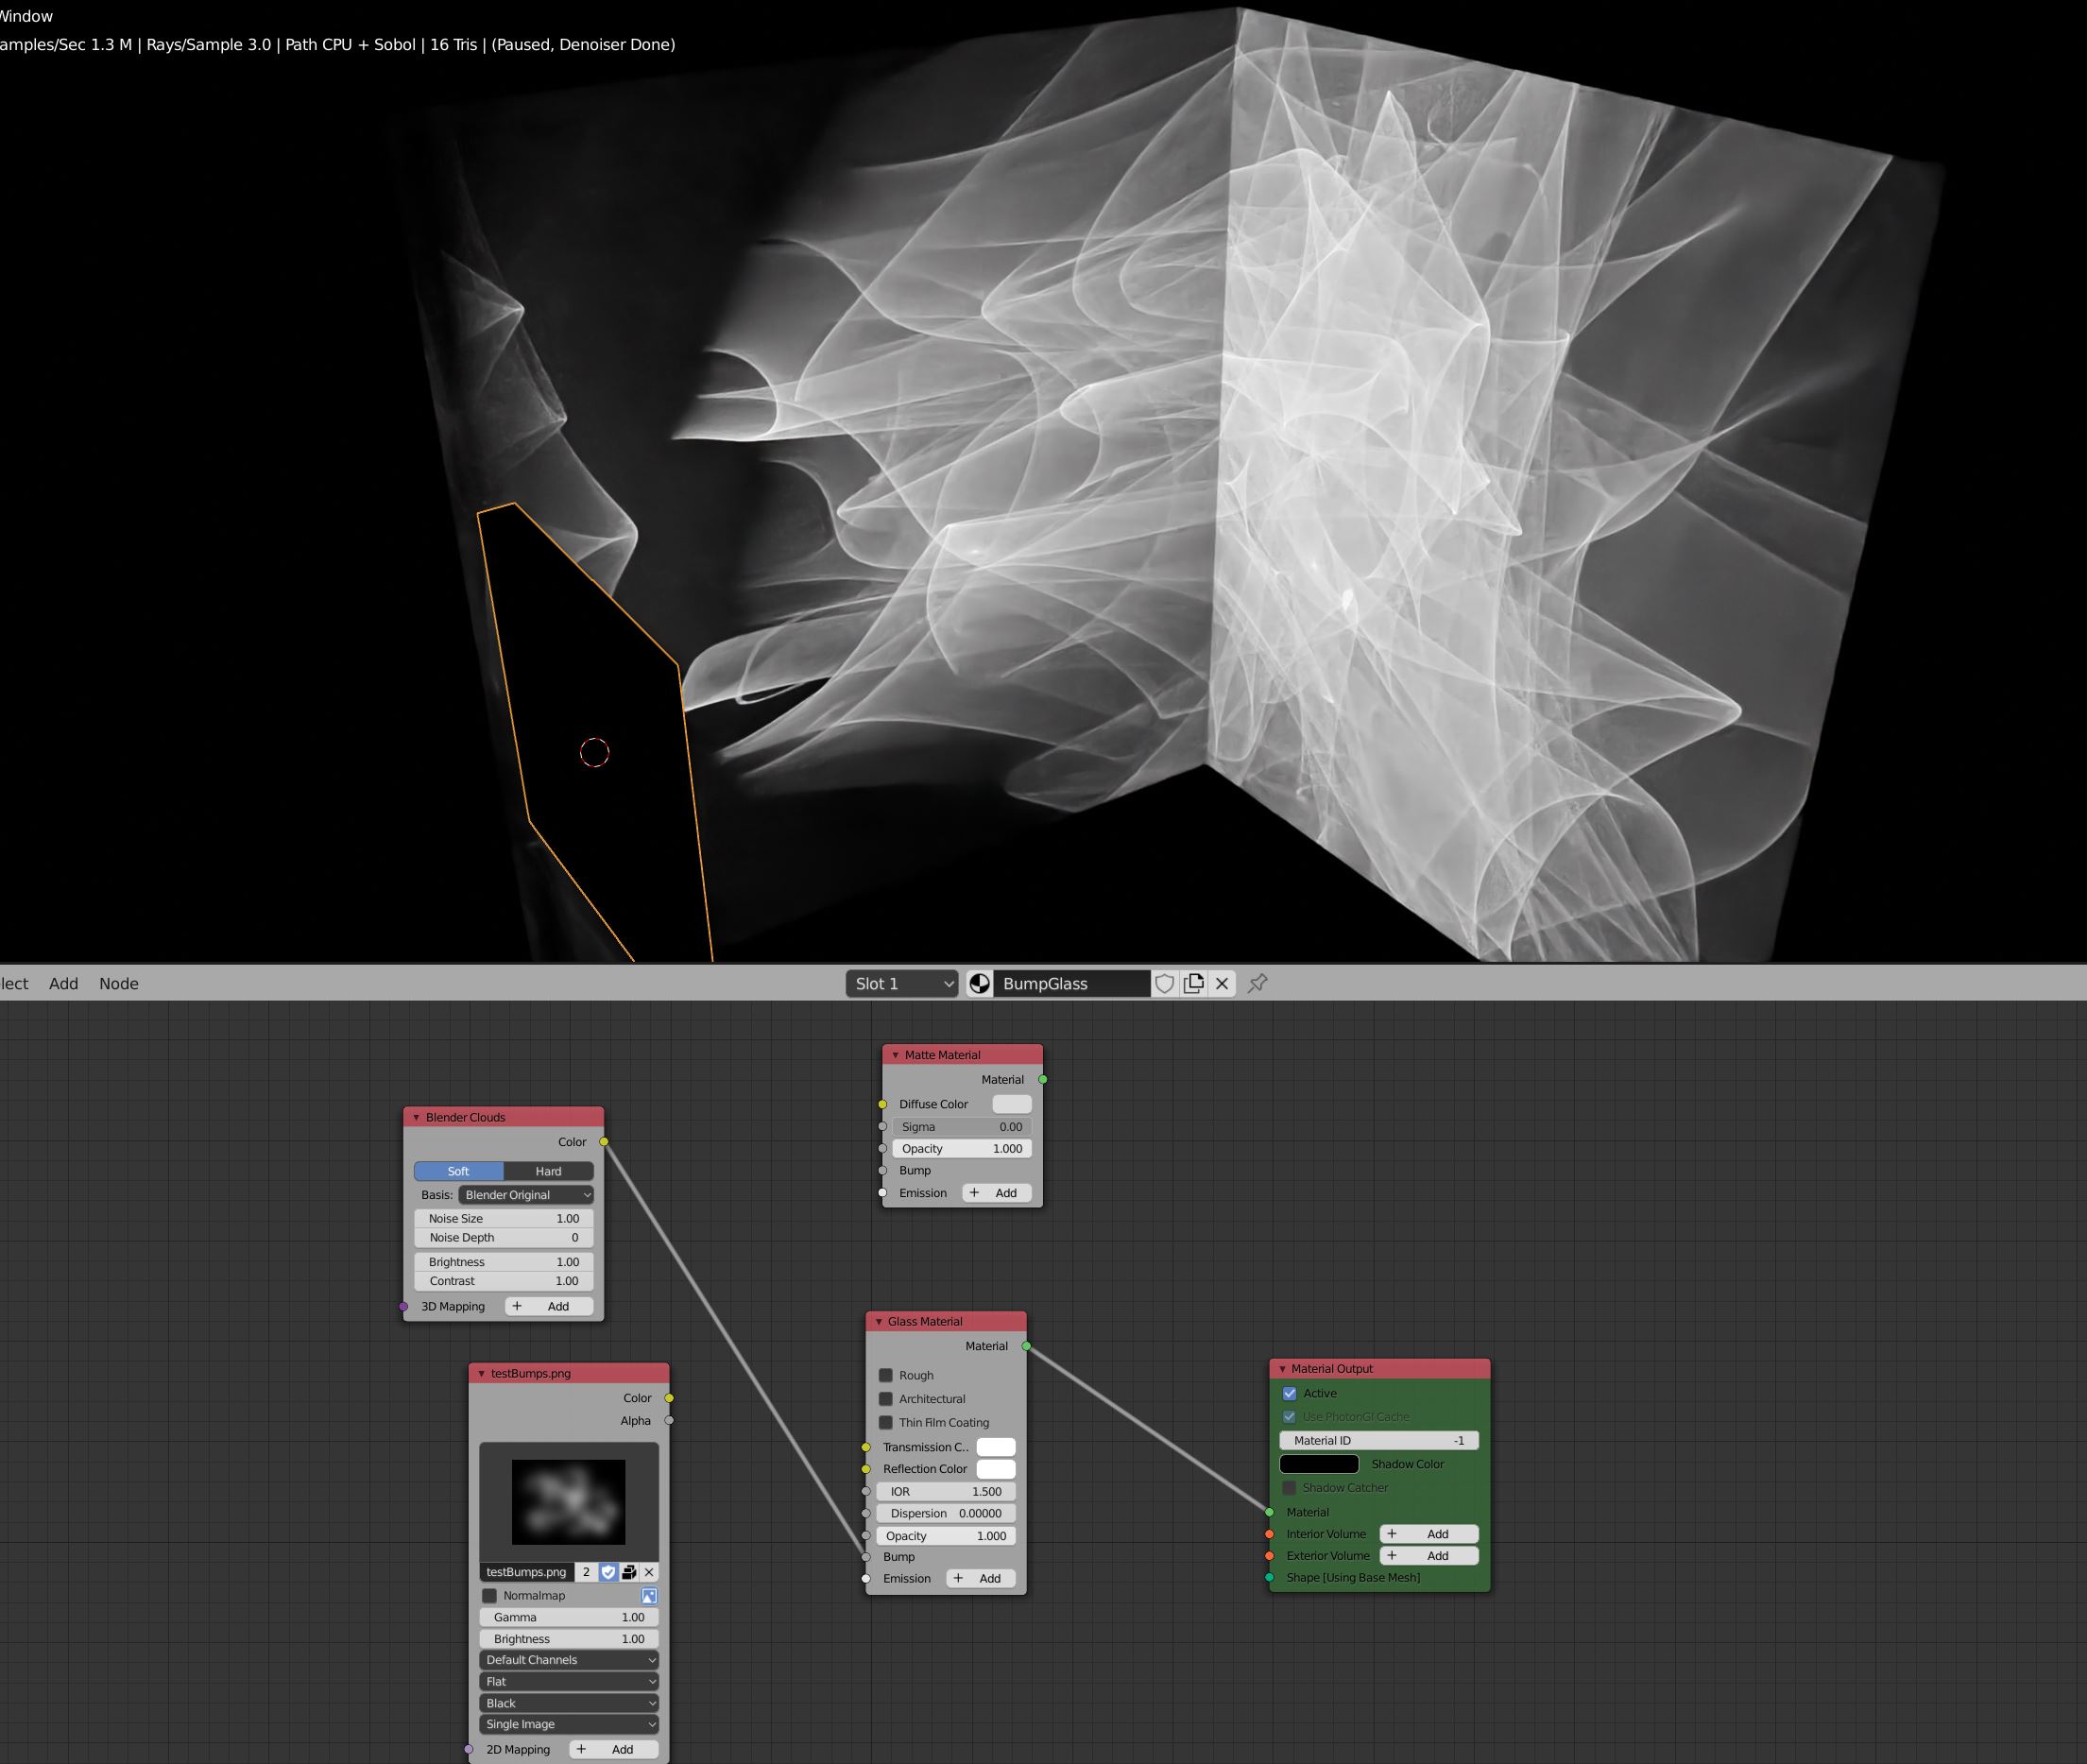The width and height of the screenshot is (2087, 1764).
Task: Click the pack image icon for testBumps.png
Action: (x=629, y=1572)
